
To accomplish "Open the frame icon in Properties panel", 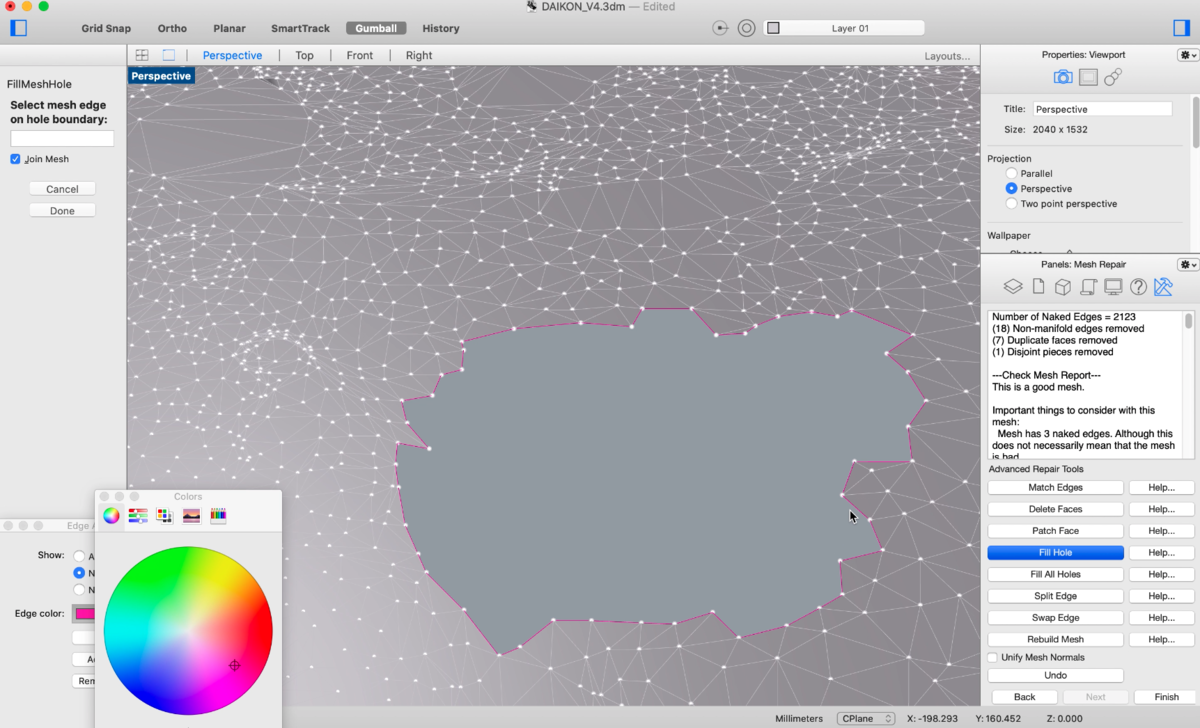I will 1088,77.
